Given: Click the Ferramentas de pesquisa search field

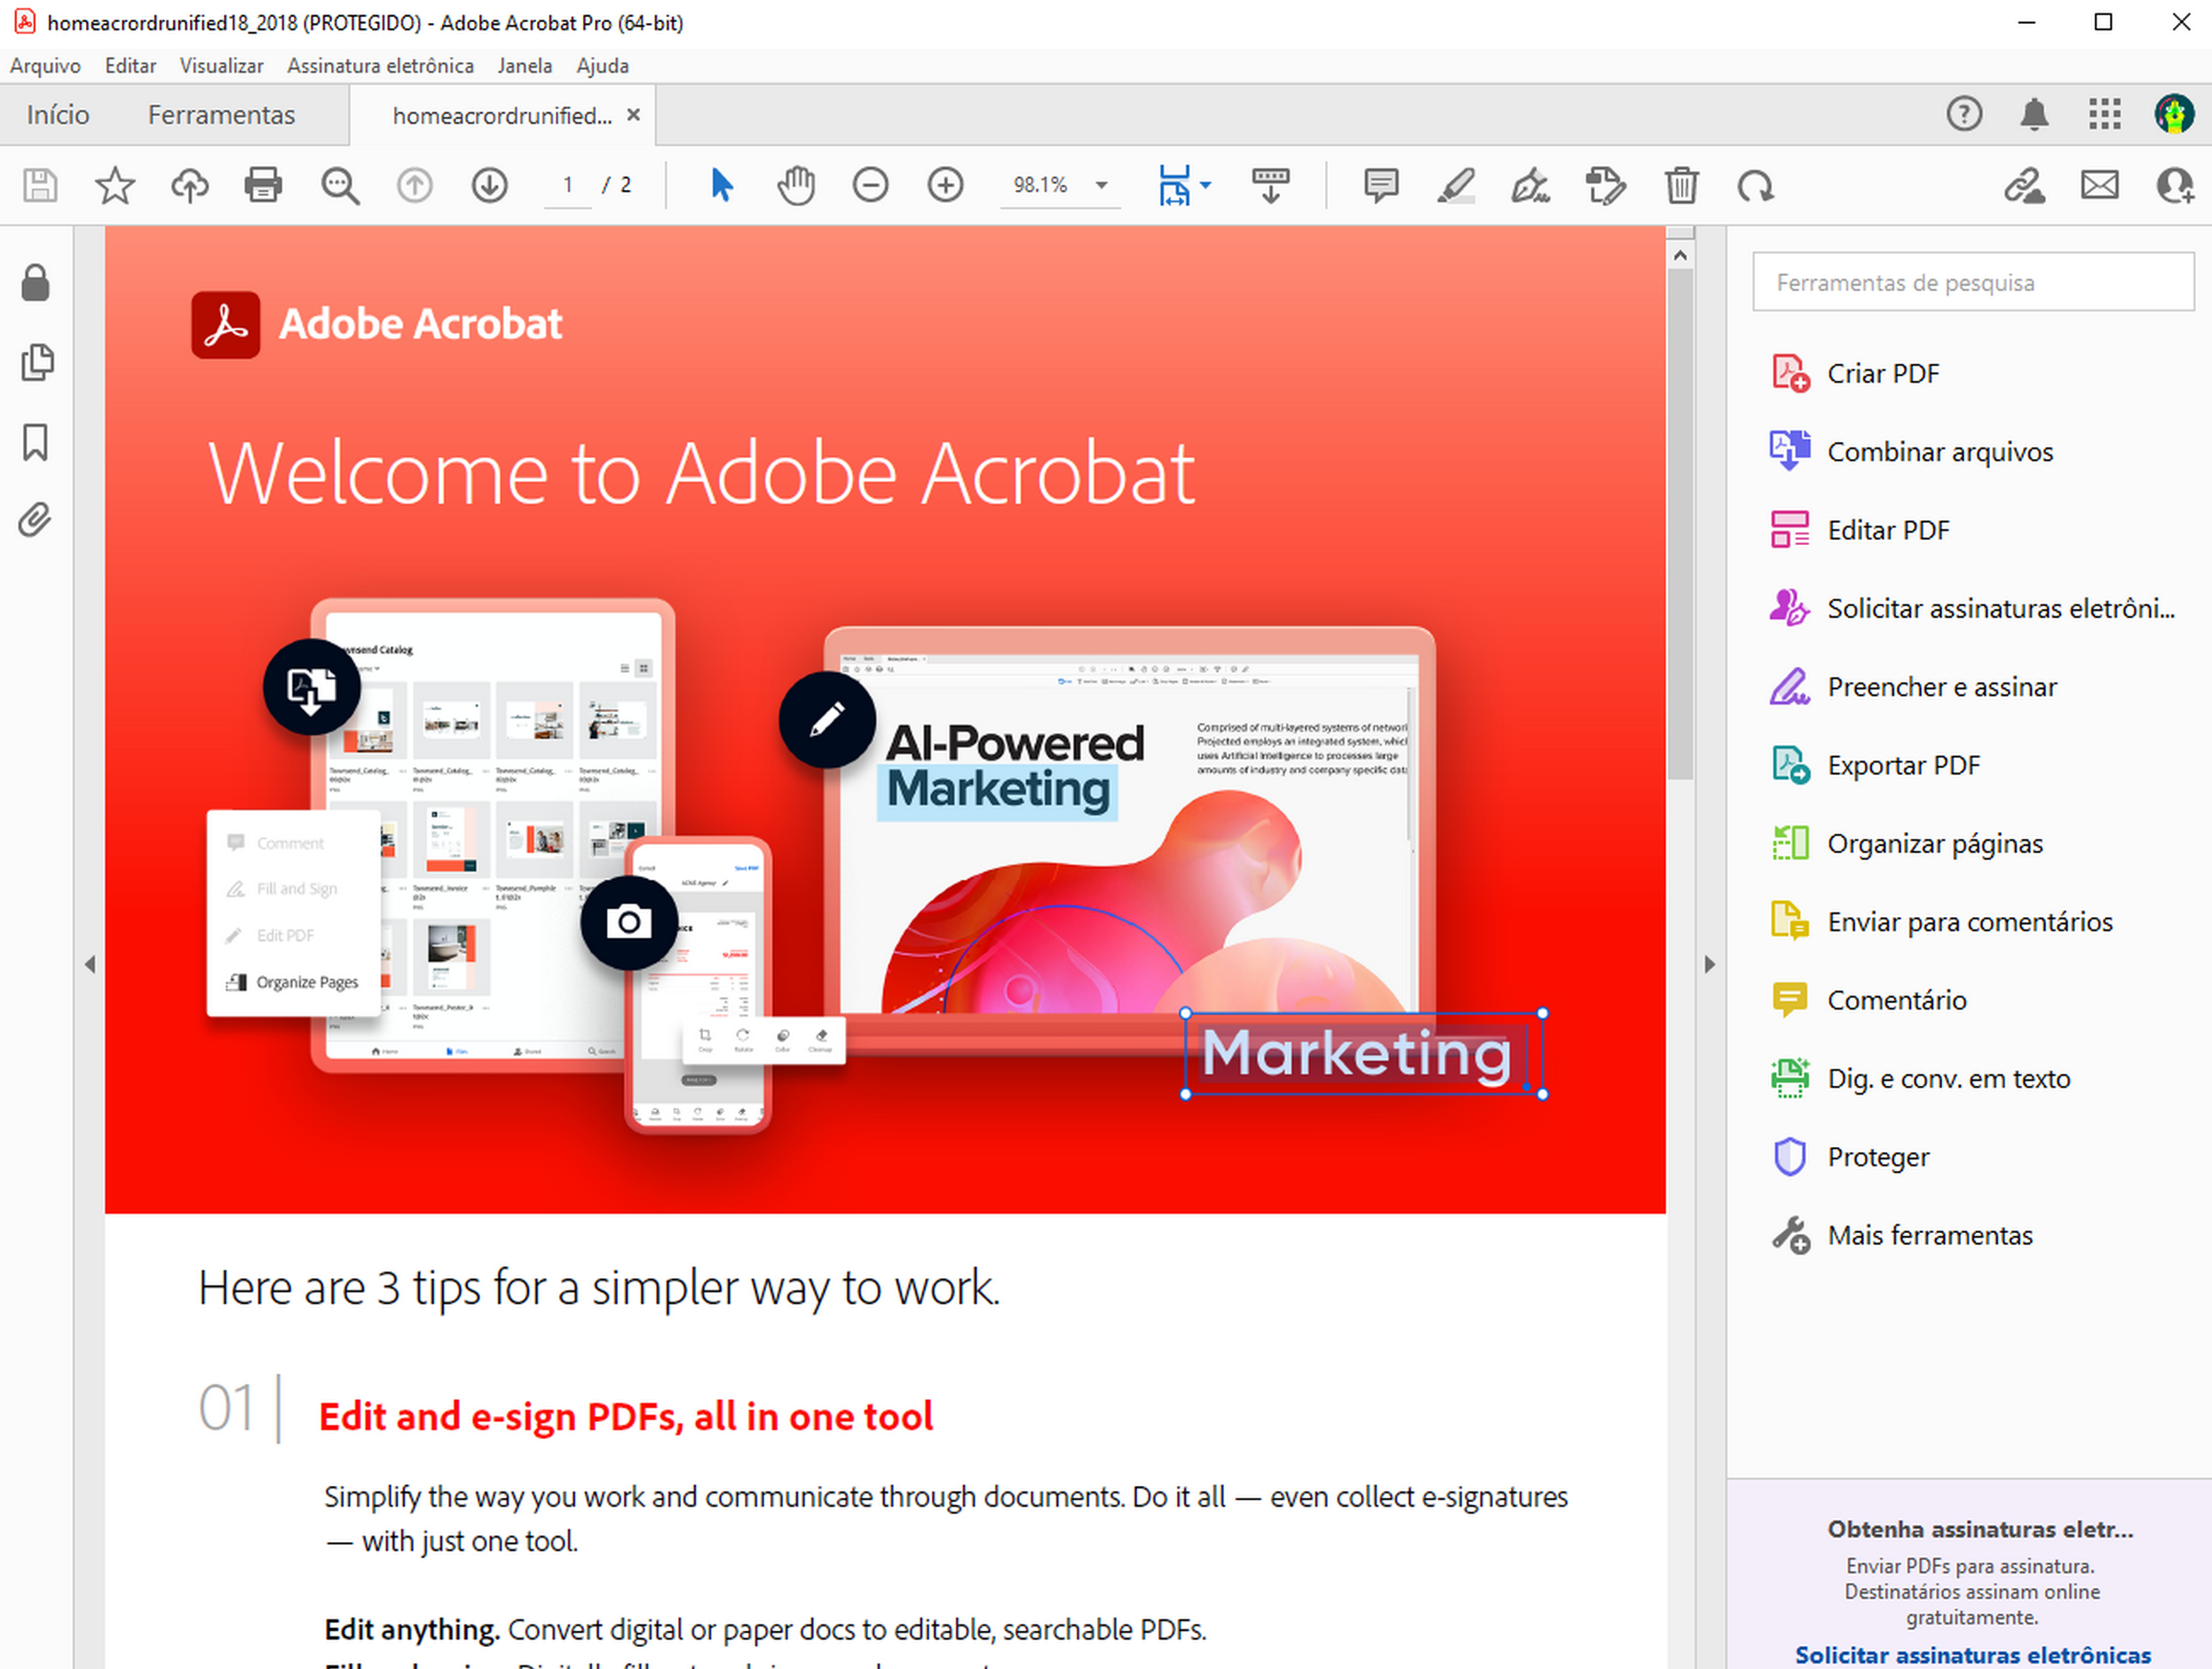Looking at the screenshot, I should click(x=1972, y=283).
